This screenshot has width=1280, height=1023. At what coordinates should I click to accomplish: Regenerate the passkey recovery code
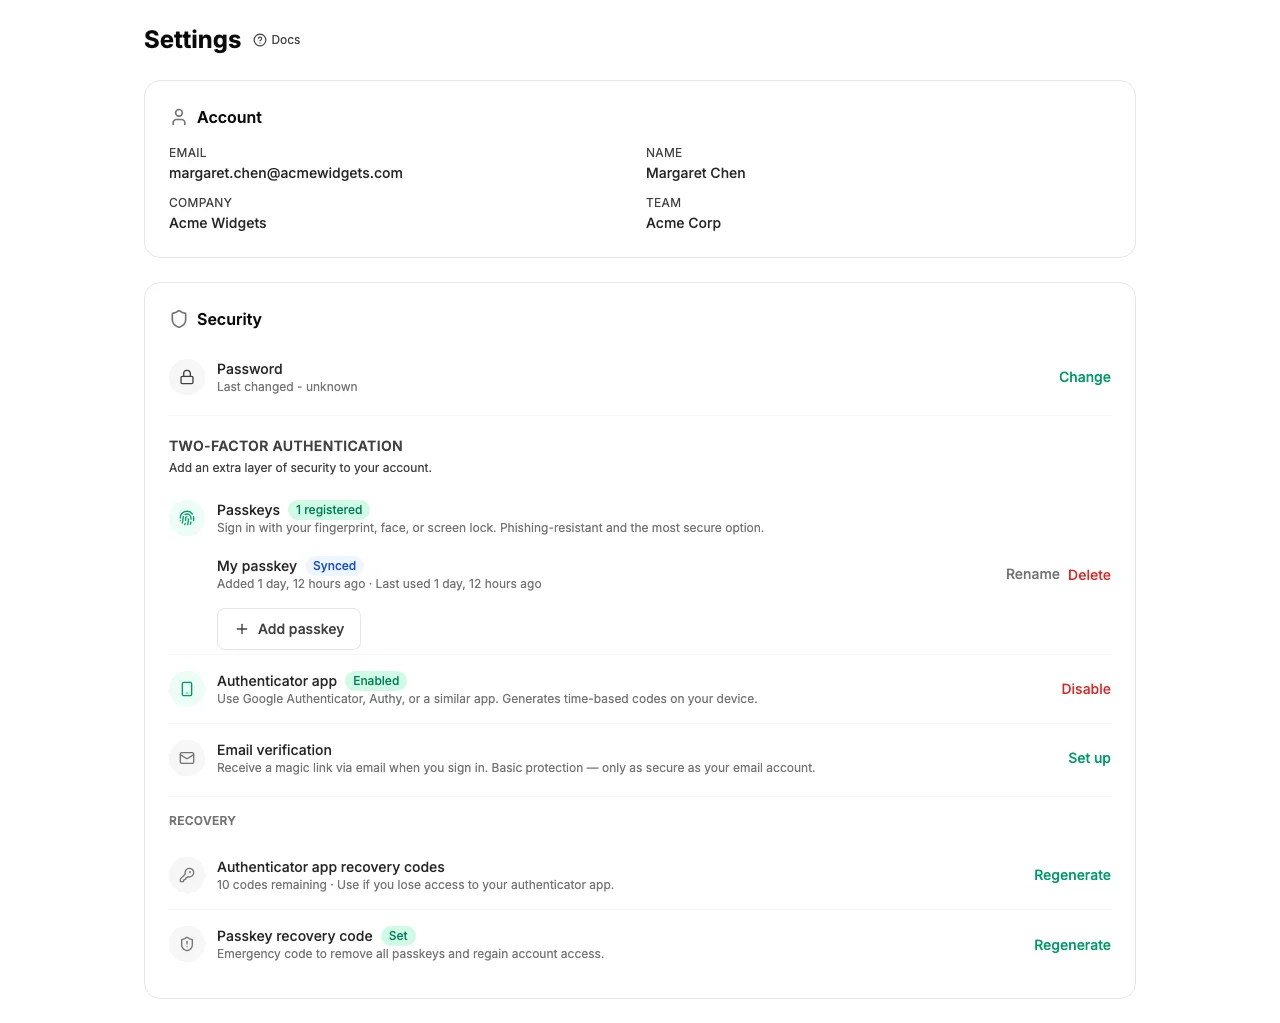(1072, 944)
